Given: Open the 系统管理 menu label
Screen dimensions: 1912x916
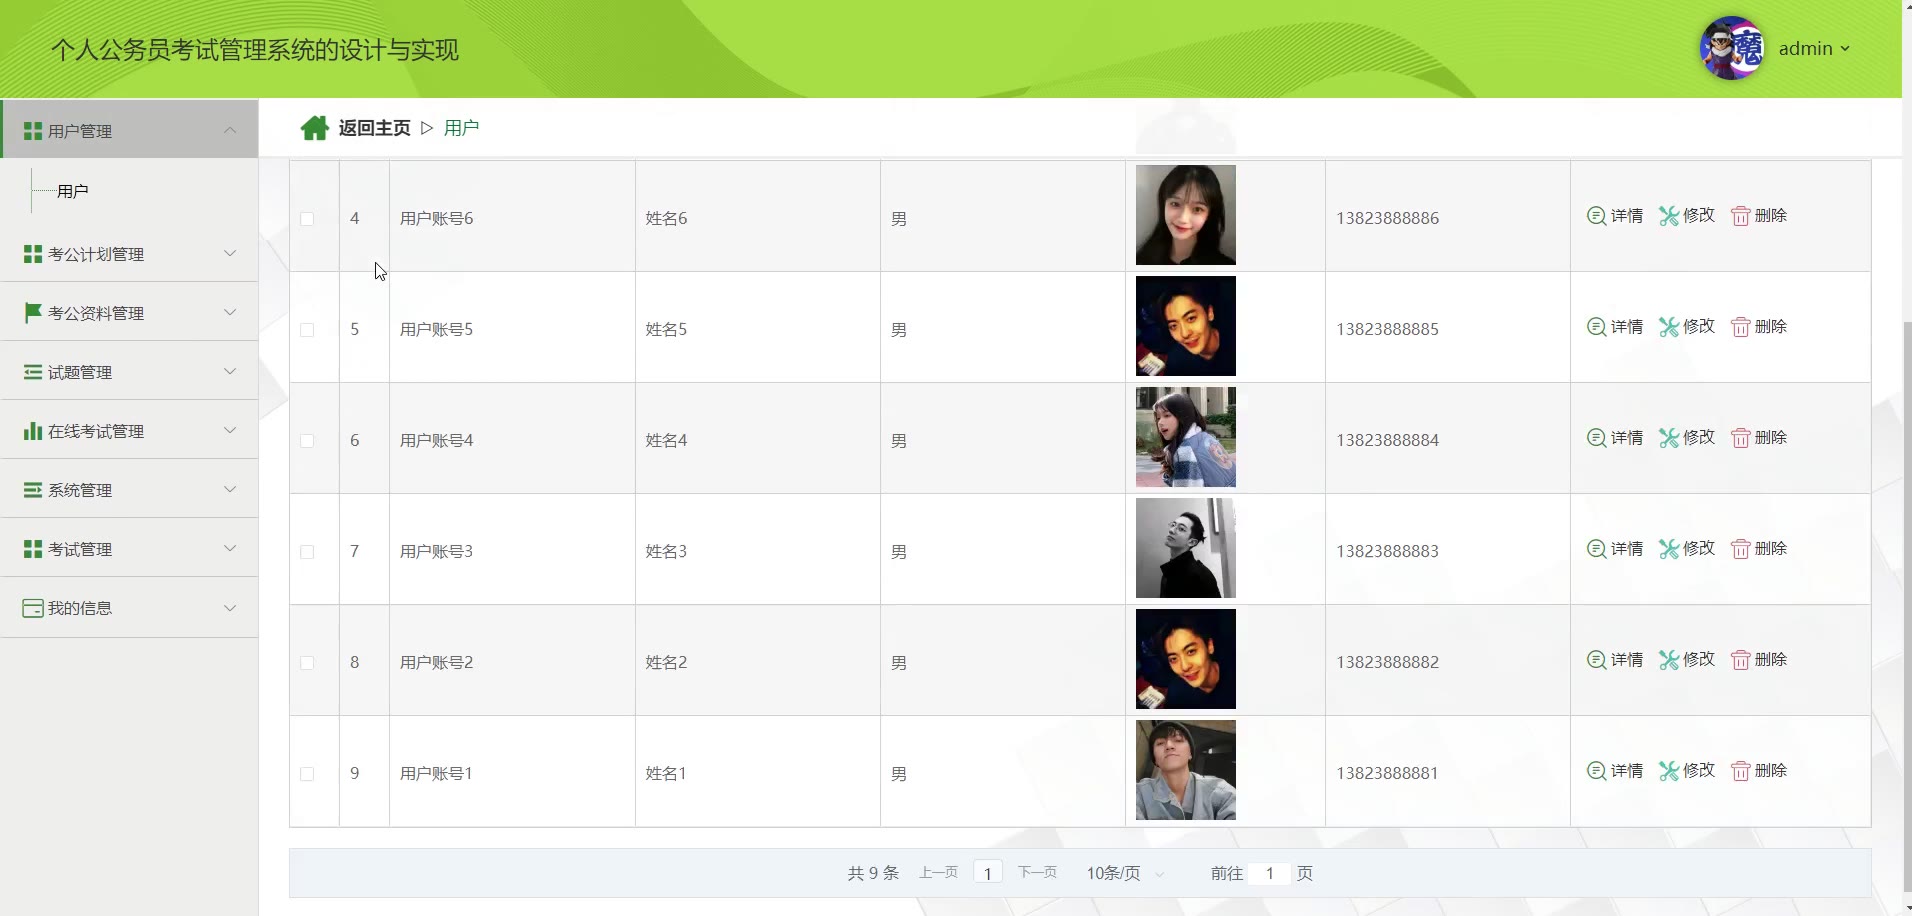Looking at the screenshot, I should 80,490.
